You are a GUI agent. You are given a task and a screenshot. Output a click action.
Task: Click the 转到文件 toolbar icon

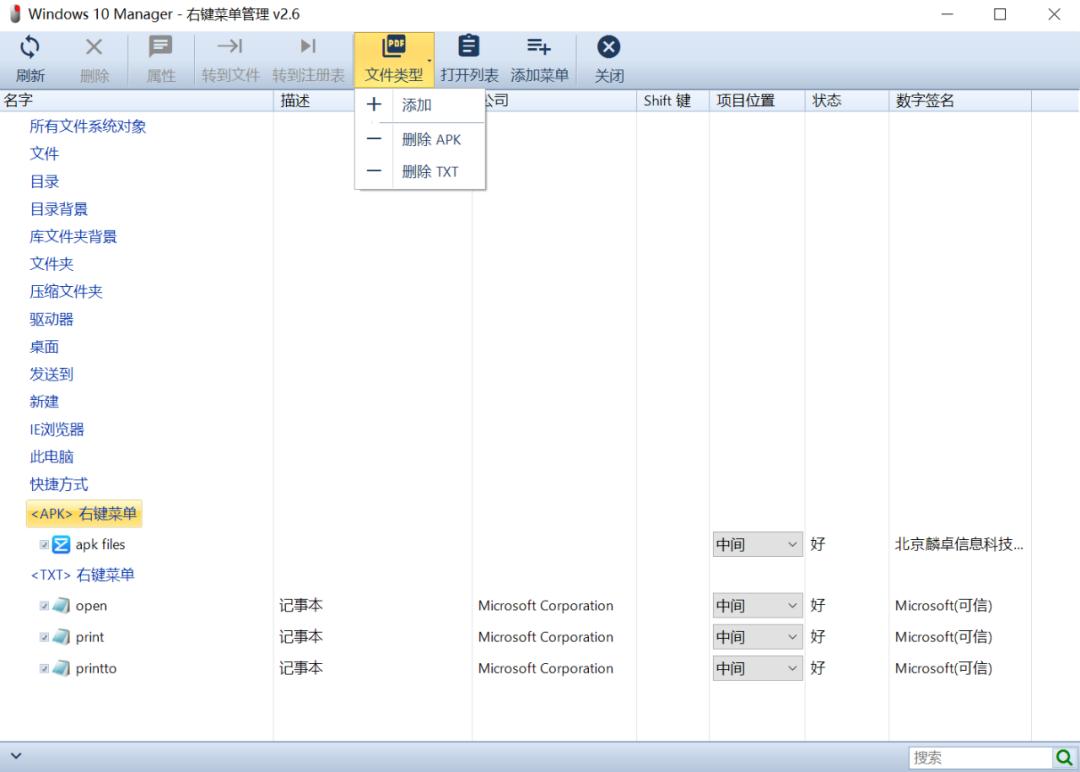(x=230, y=46)
